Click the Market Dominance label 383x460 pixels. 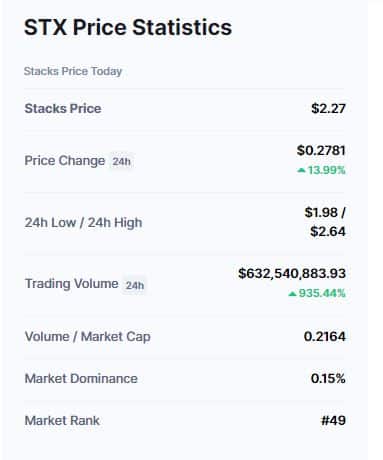click(81, 378)
